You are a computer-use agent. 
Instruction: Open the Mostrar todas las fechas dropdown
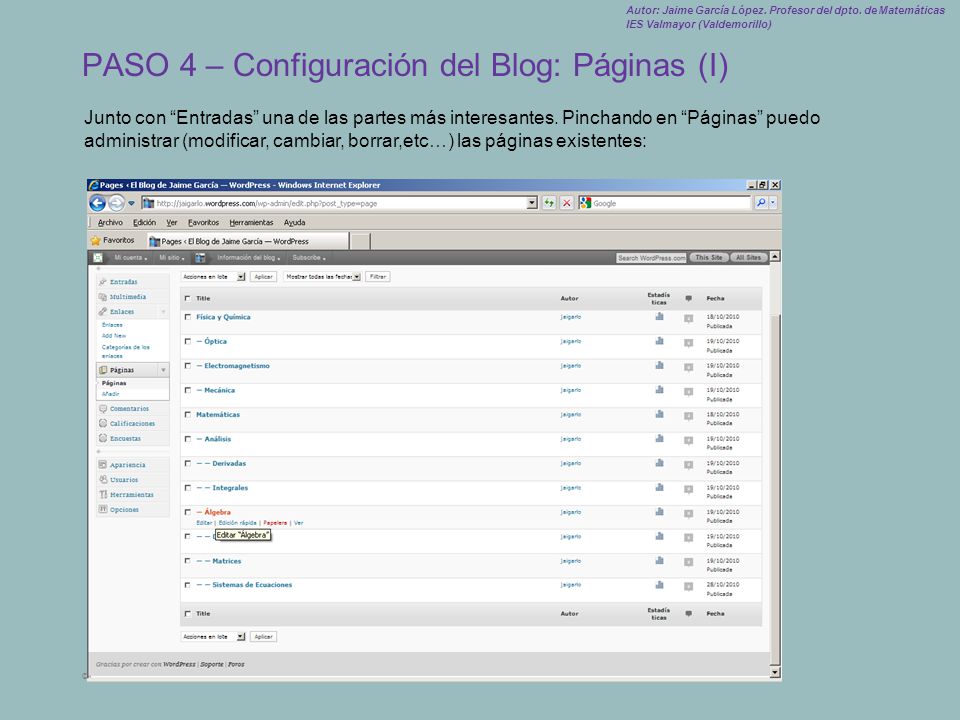[323, 277]
